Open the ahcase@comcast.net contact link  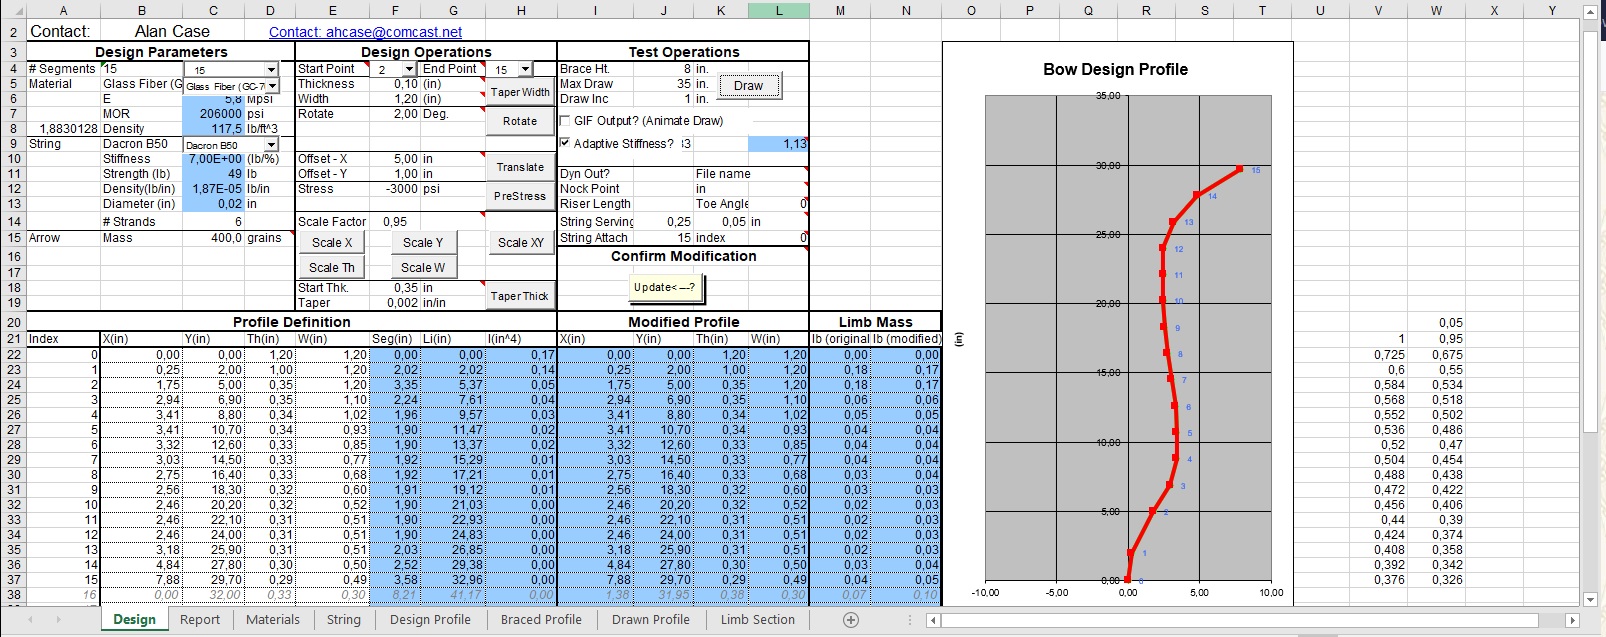365,32
